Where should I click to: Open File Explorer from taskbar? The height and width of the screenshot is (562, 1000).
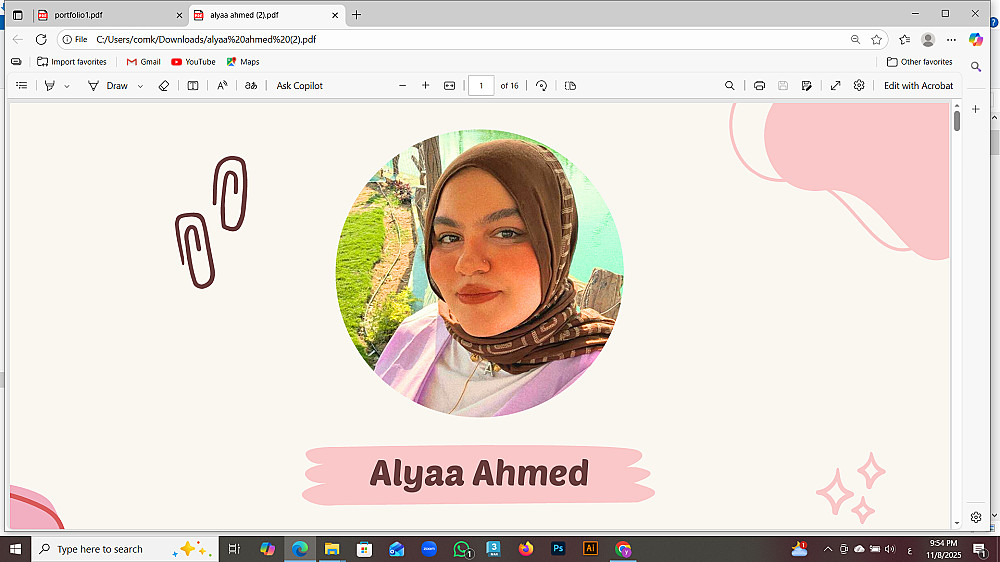click(332, 549)
